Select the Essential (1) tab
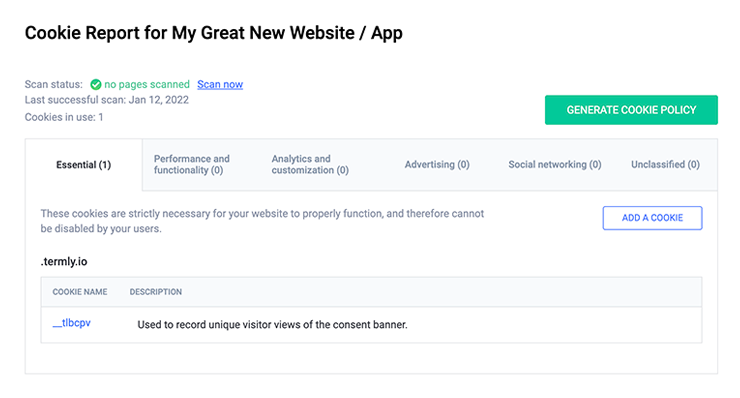The width and height of the screenshot is (740, 398). (84, 165)
